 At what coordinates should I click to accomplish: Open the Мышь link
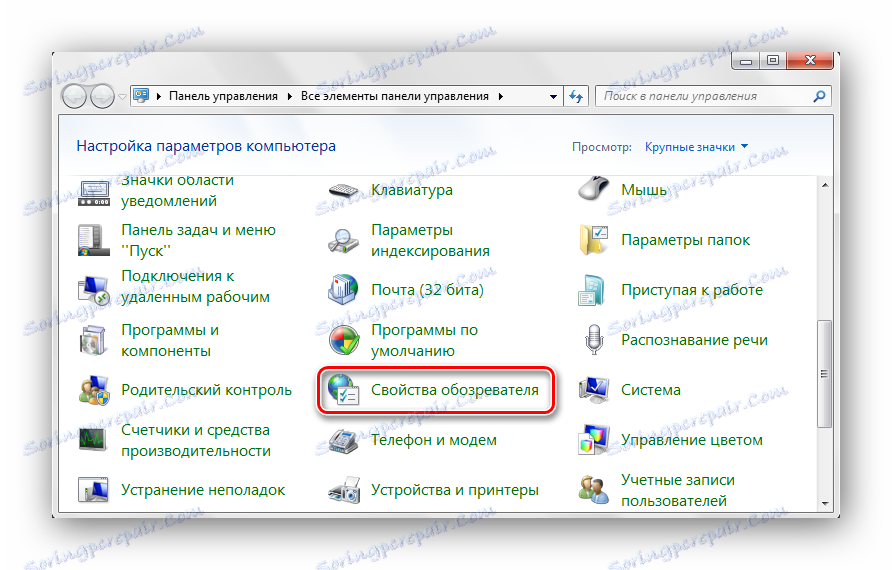coord(644,190)
